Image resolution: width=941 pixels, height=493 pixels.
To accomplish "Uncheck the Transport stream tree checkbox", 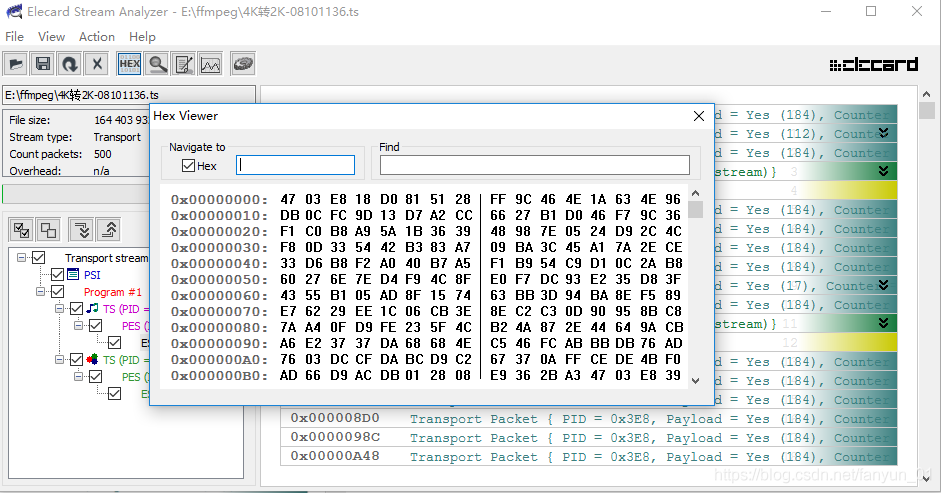I will [38, 258].
